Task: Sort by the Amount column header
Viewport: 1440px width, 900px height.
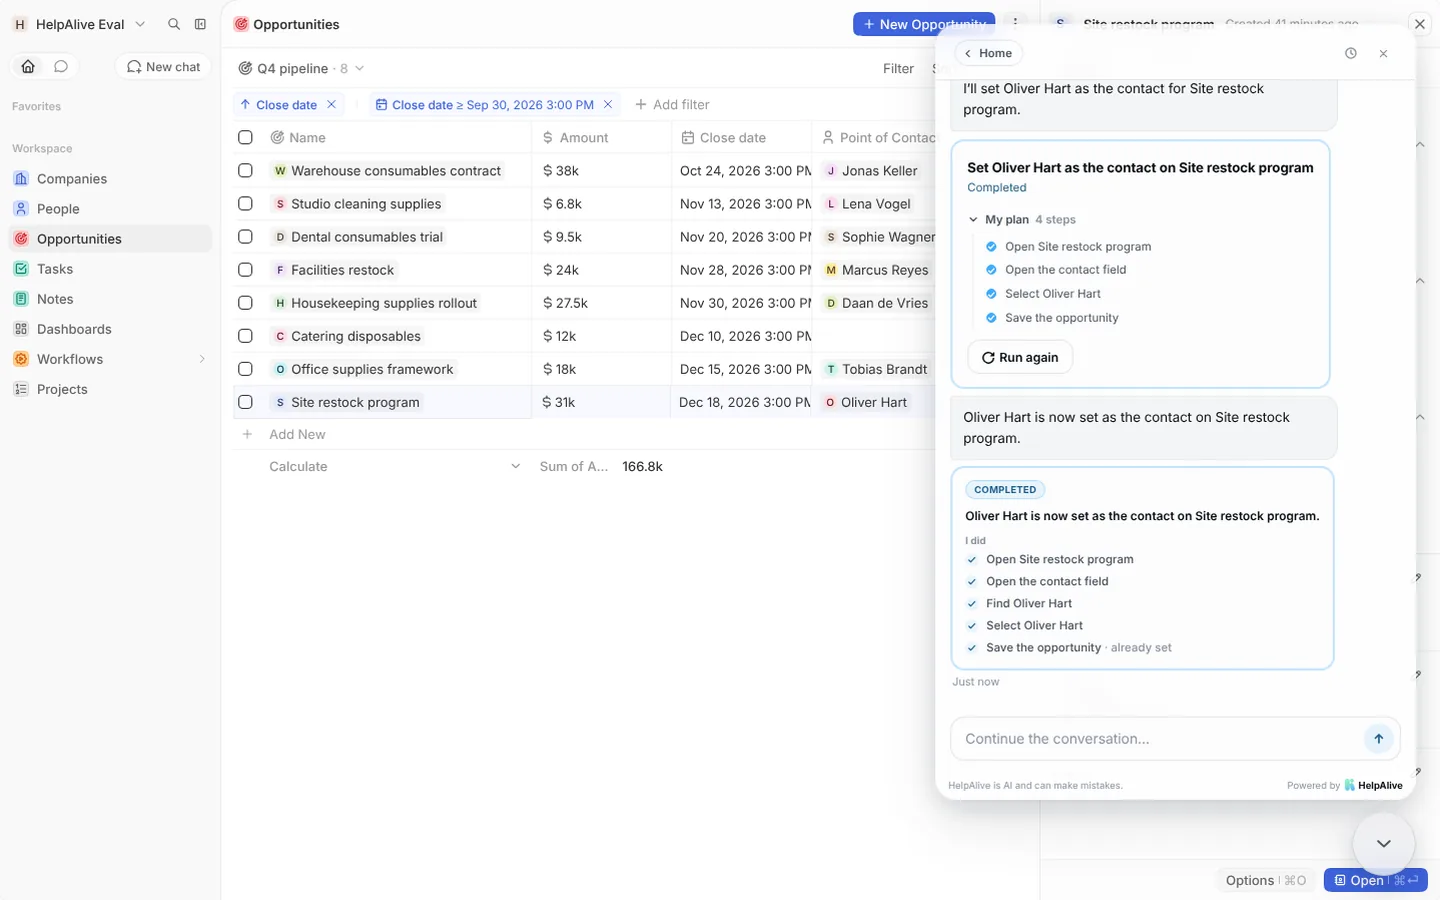Action: (602, 137)
